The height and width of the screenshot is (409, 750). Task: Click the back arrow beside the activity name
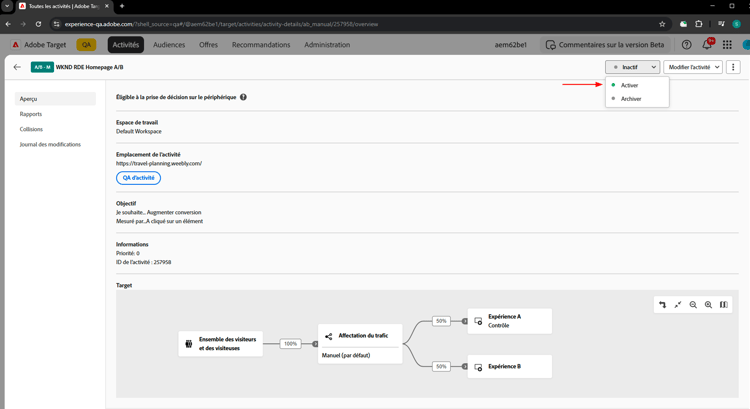(17, 67)
